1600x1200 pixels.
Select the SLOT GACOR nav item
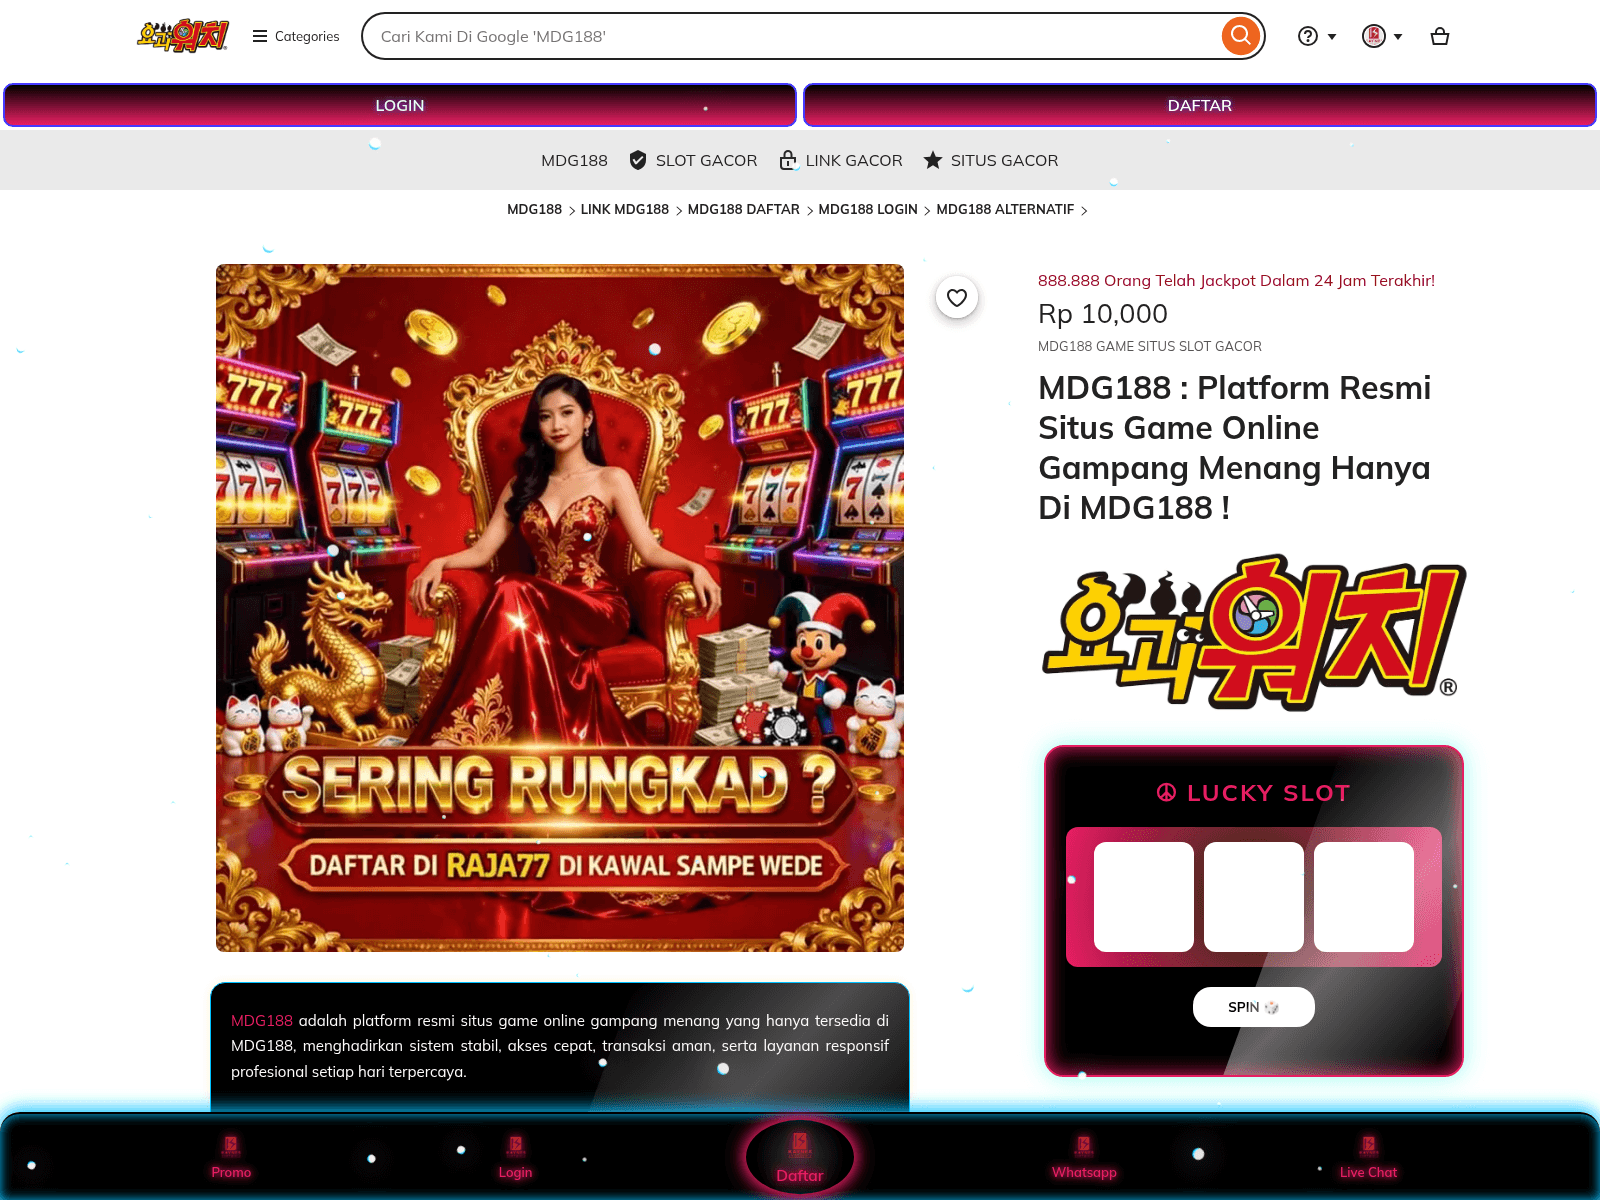coord(693,160)
